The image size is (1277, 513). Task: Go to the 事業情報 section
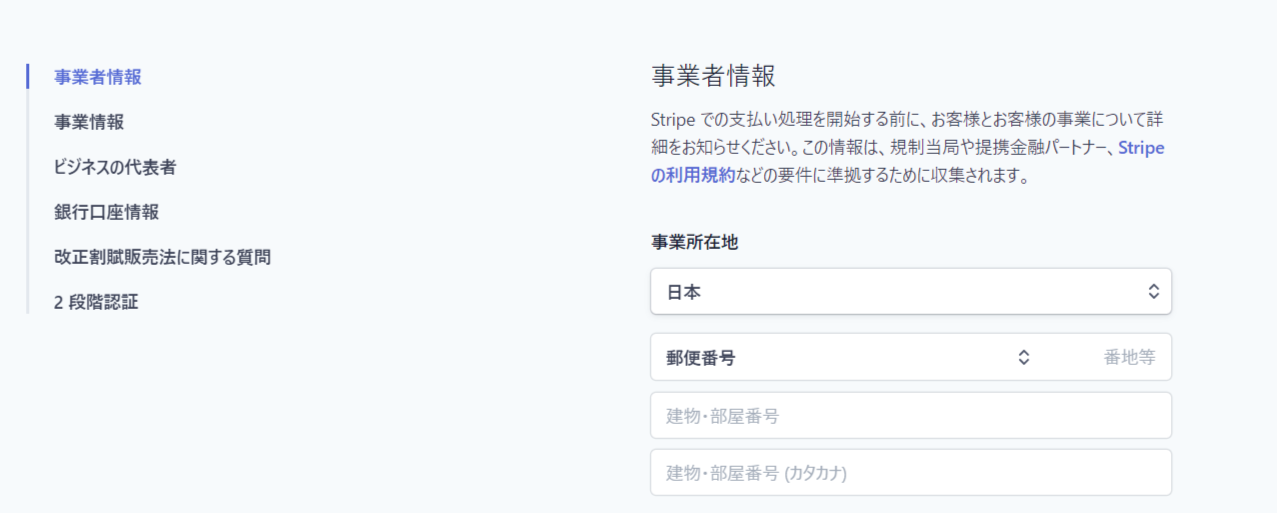click(89, 122)
